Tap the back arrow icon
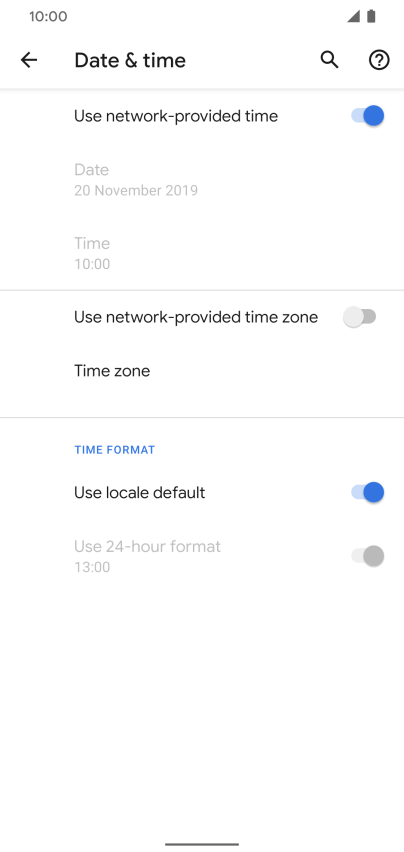 (29, 60)
